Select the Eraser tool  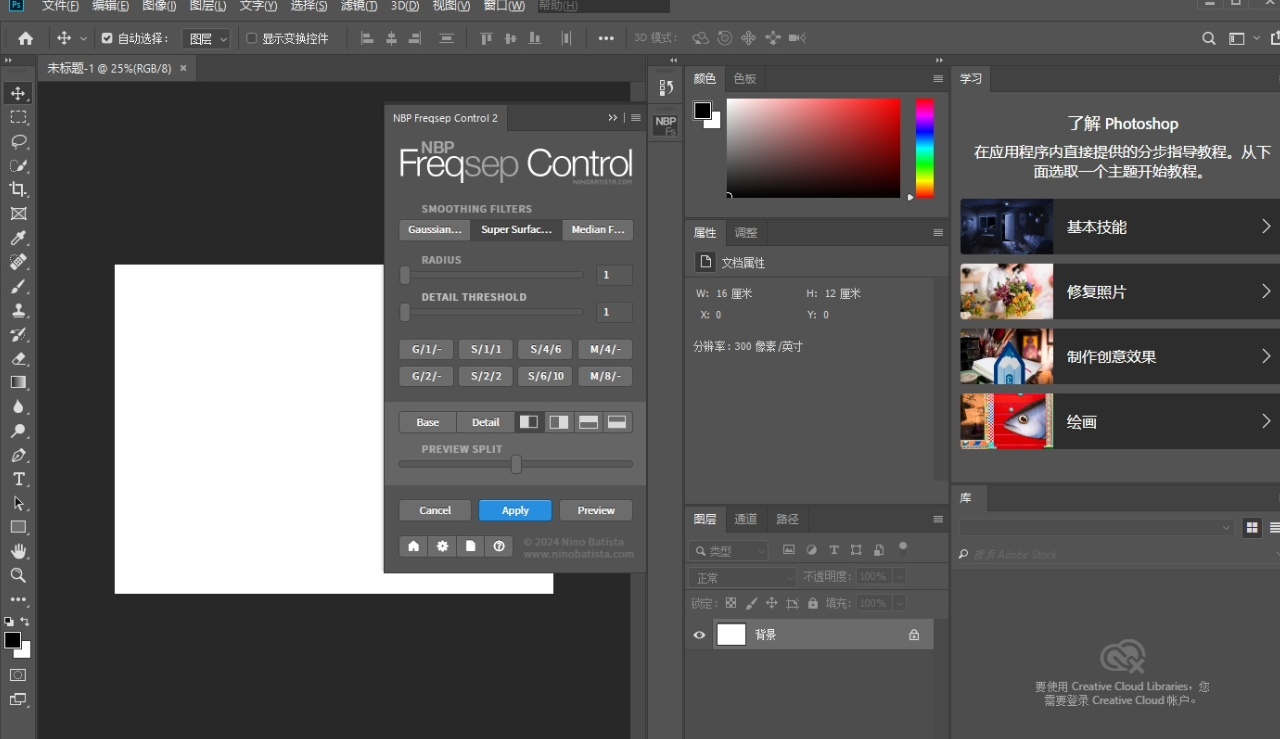coord(18,358)
